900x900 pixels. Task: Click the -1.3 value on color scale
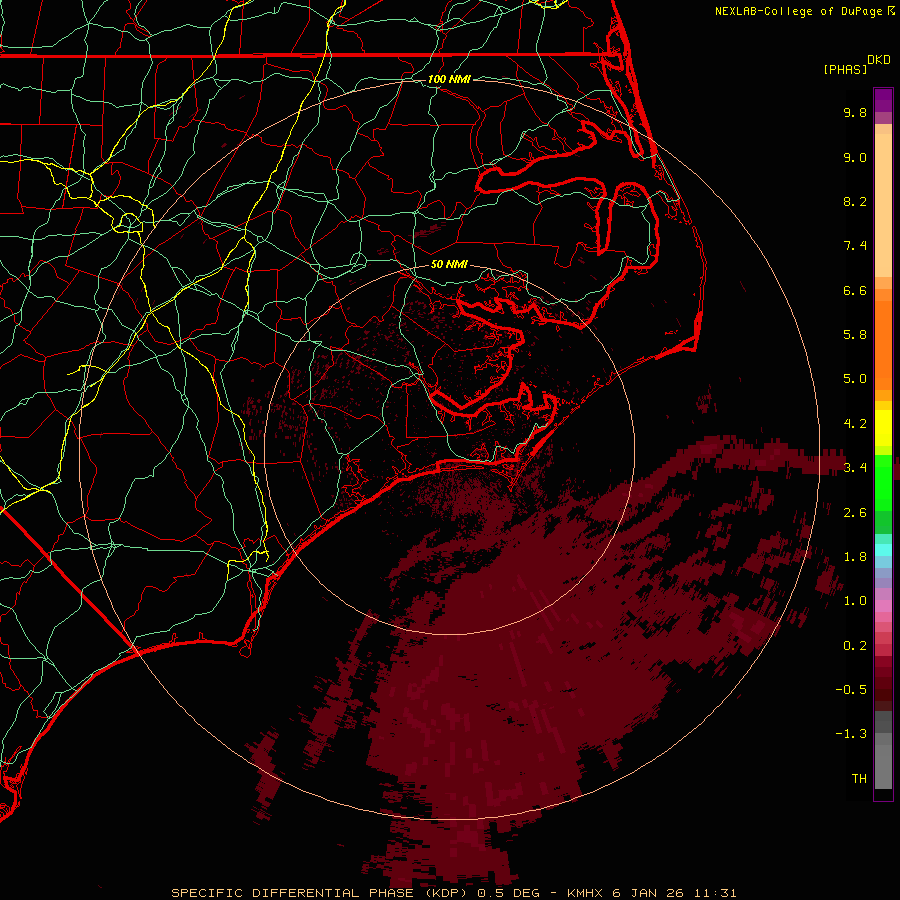(x=851, y=734)
